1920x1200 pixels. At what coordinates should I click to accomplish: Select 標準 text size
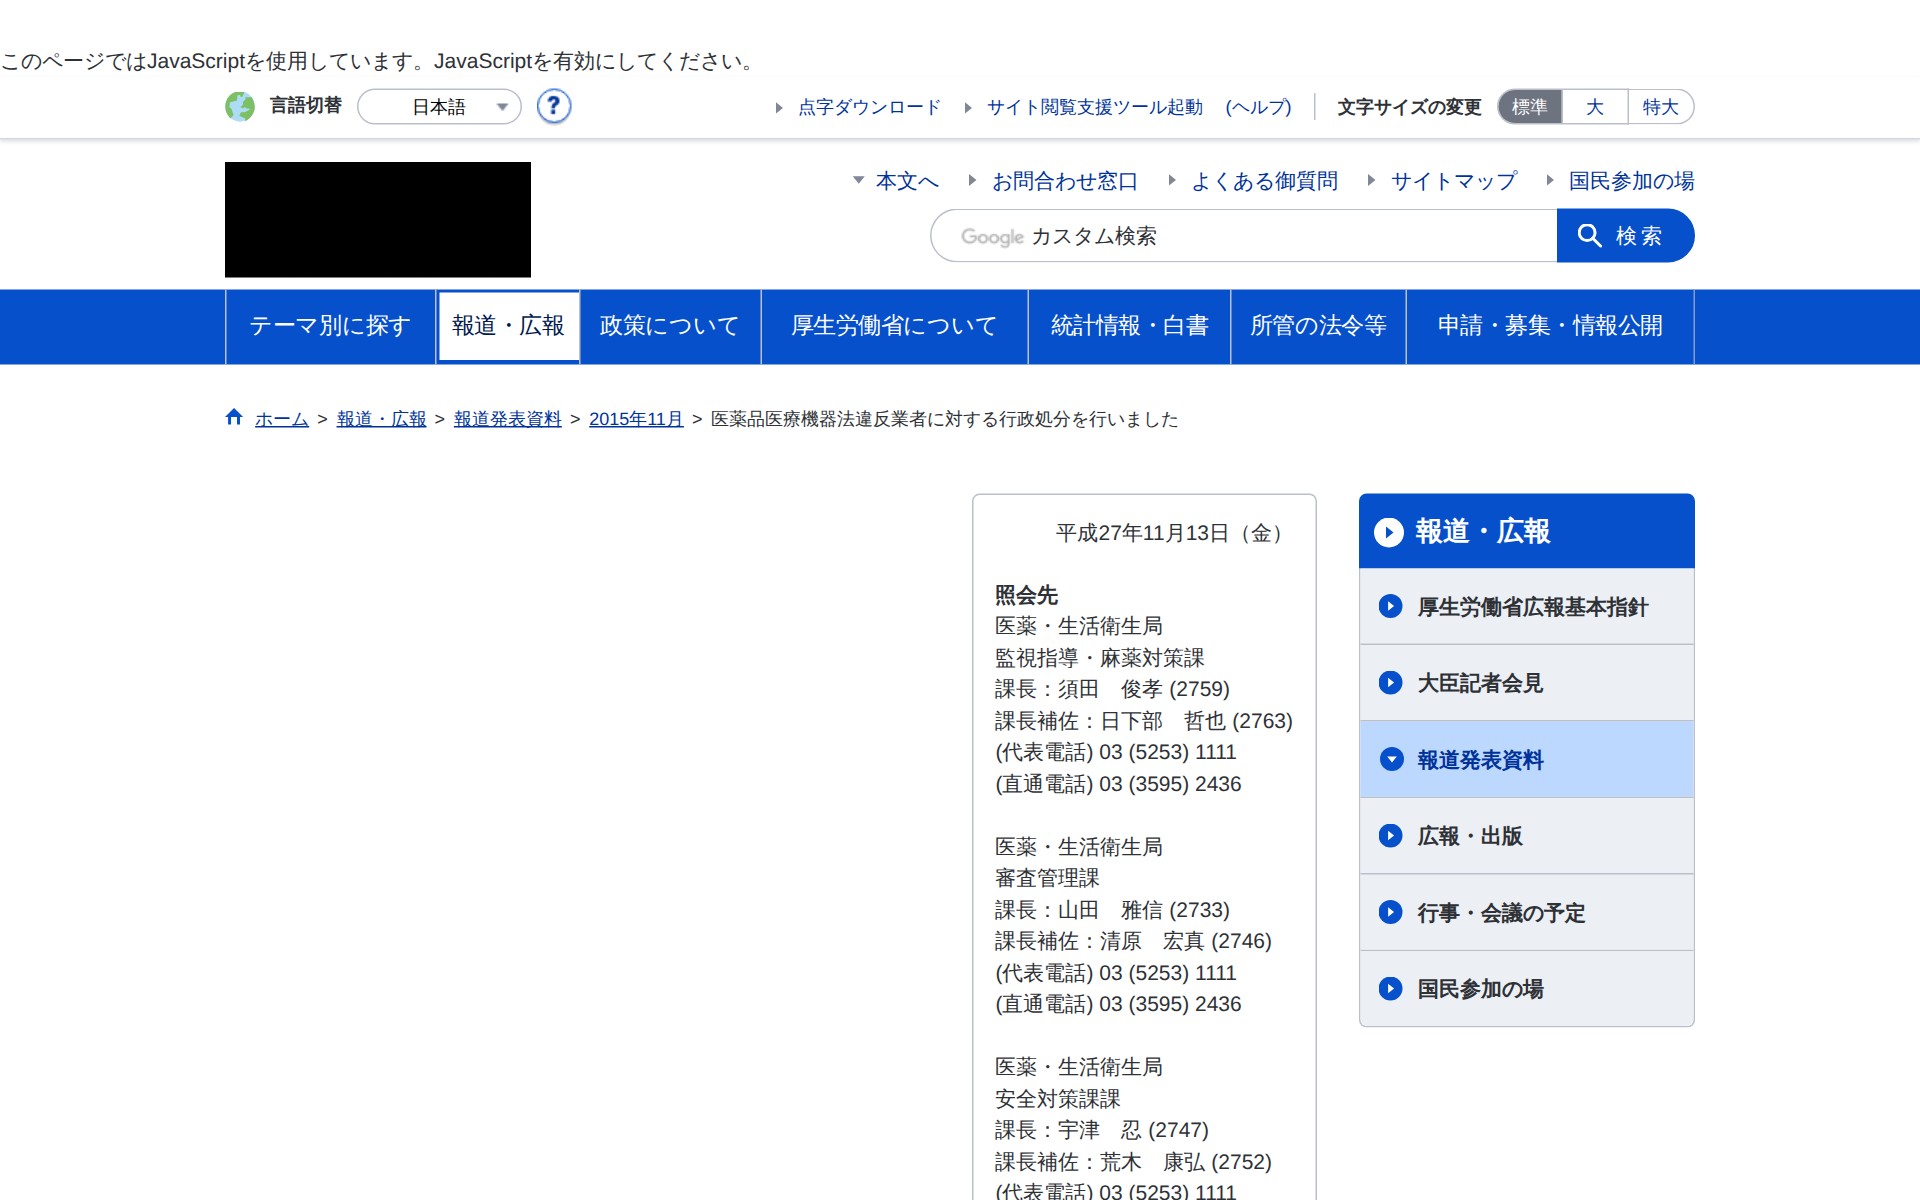1528,107
